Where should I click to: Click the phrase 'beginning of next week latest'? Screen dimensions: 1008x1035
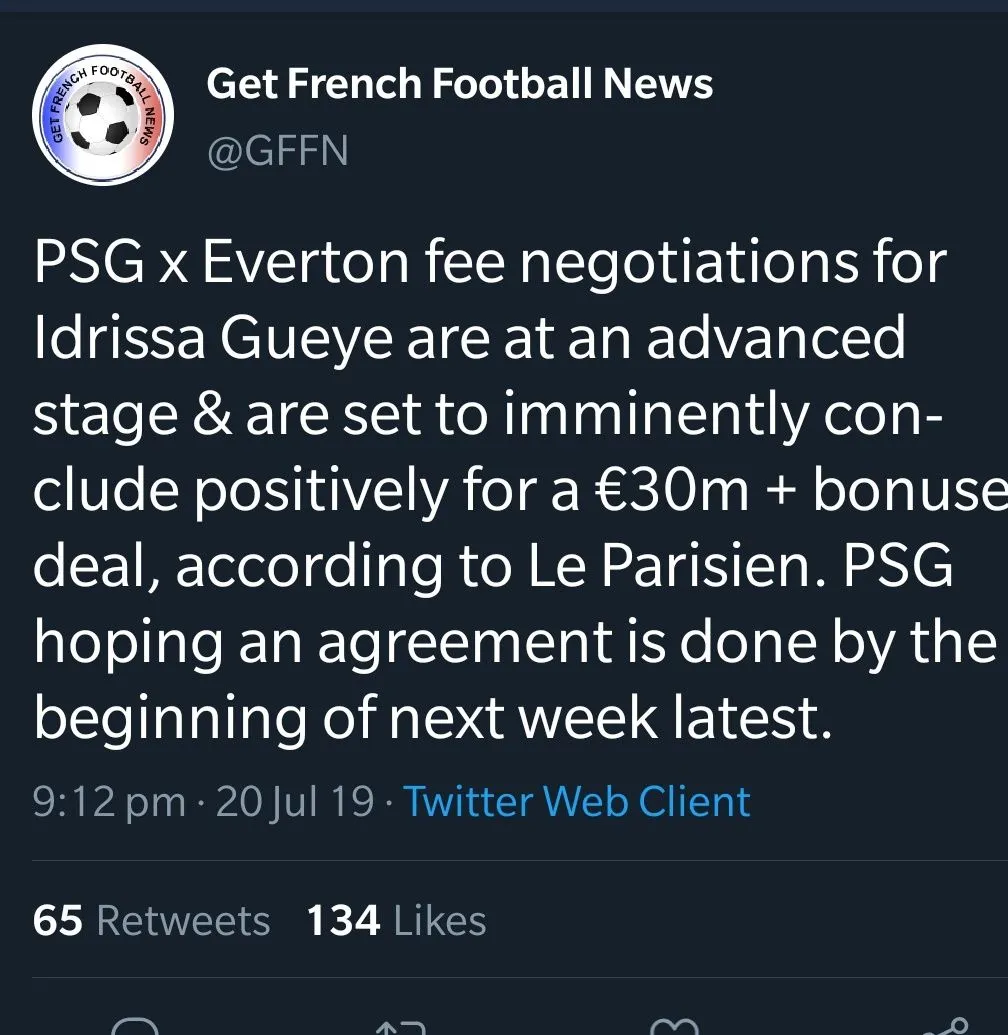click(x=432, y=717)
